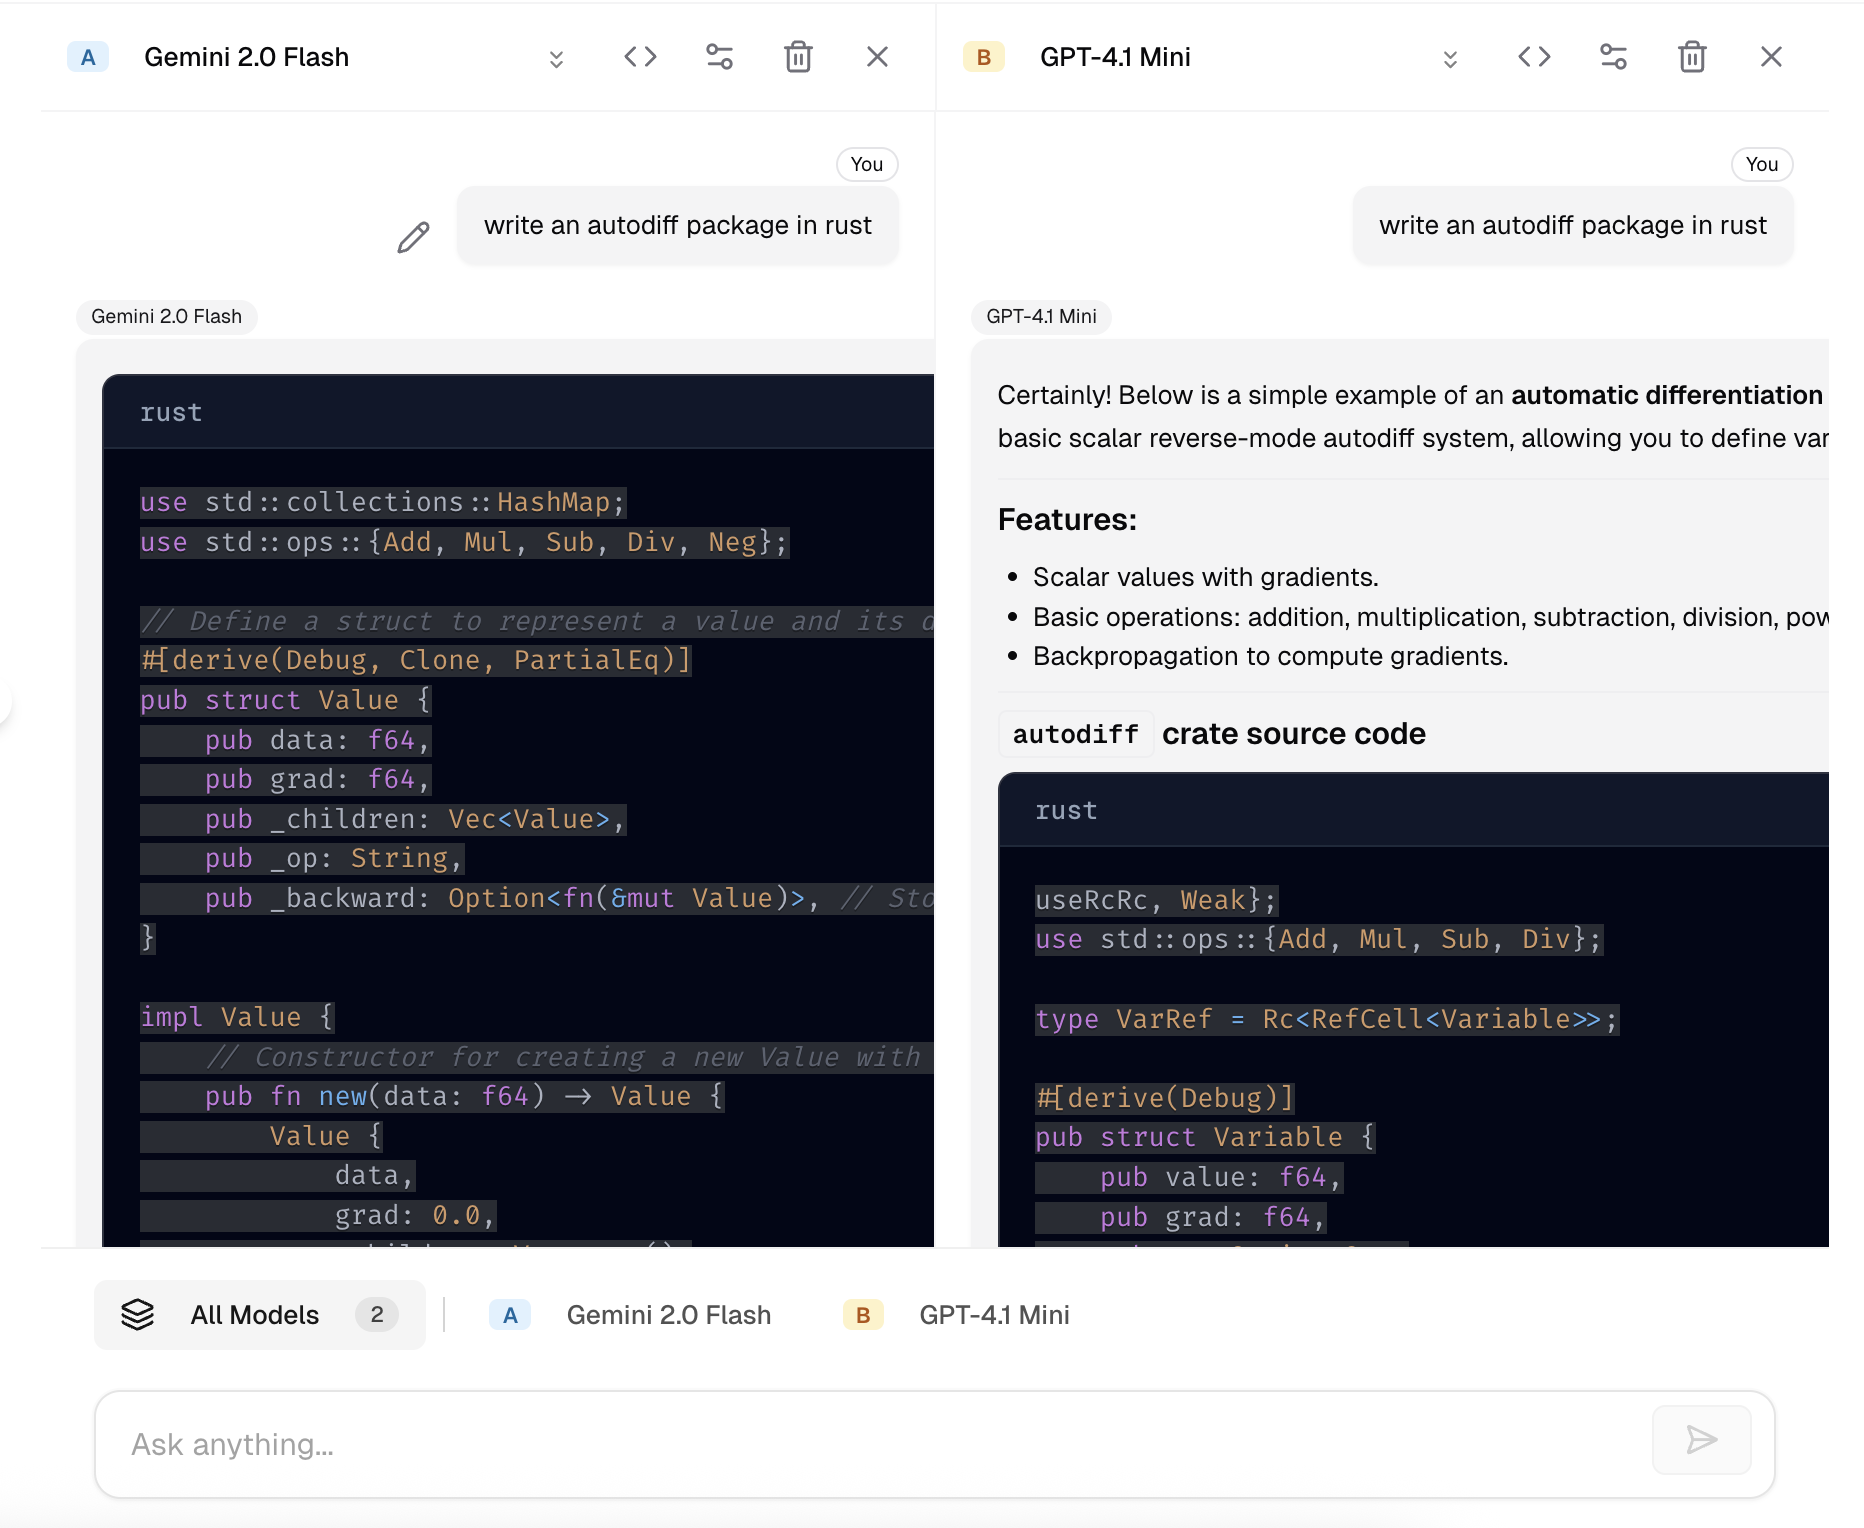Click the model count badge 2
The width and height of the screenshot is (1864, 1528).
tap(377, 1314)
